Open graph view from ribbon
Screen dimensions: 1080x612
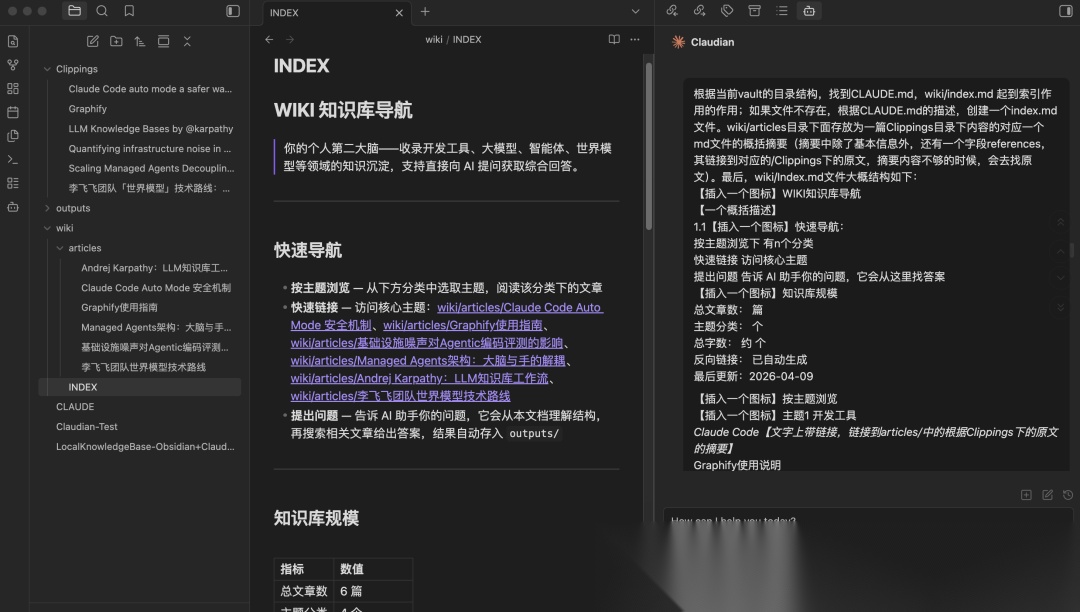(x=12, y=65)
